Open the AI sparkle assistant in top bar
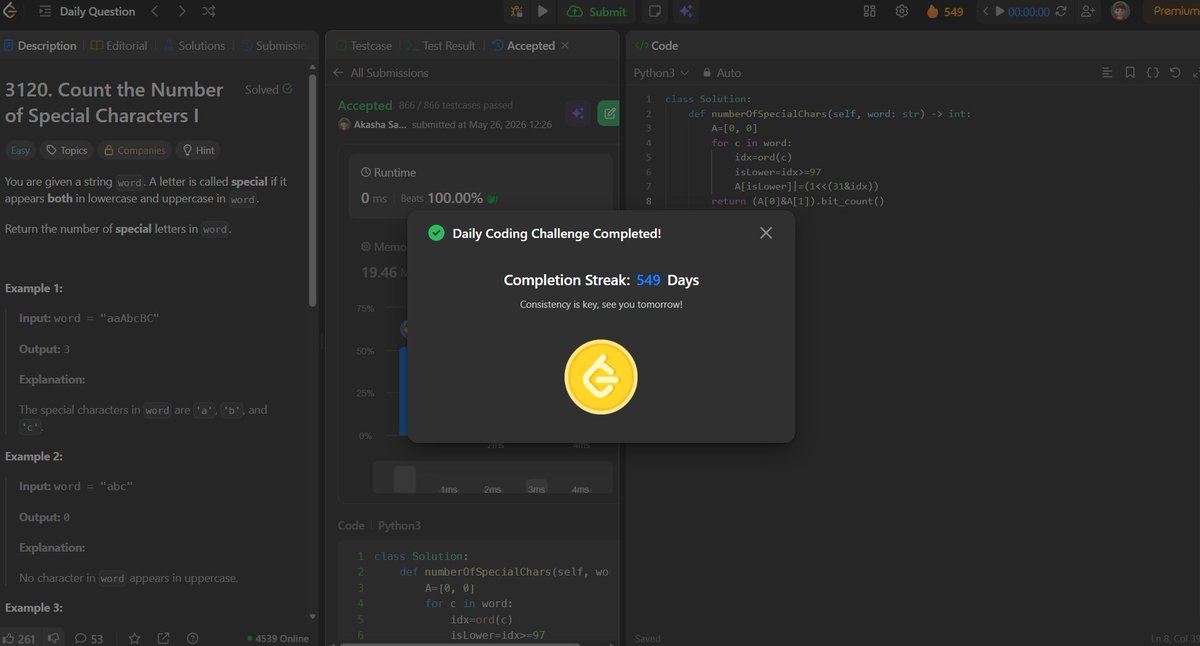Image resolution: width=1200 pixels, height=646 pixels. [686, 11]
